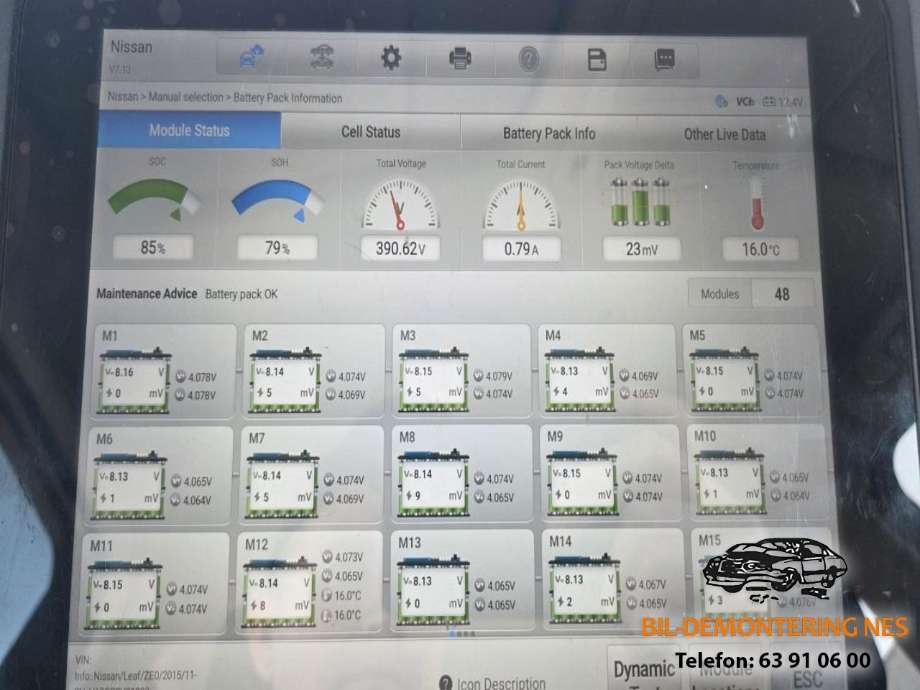This screenshot has width=920, height=690.
Task: Tap M7 module battery graphic
Action: point(282,484)
